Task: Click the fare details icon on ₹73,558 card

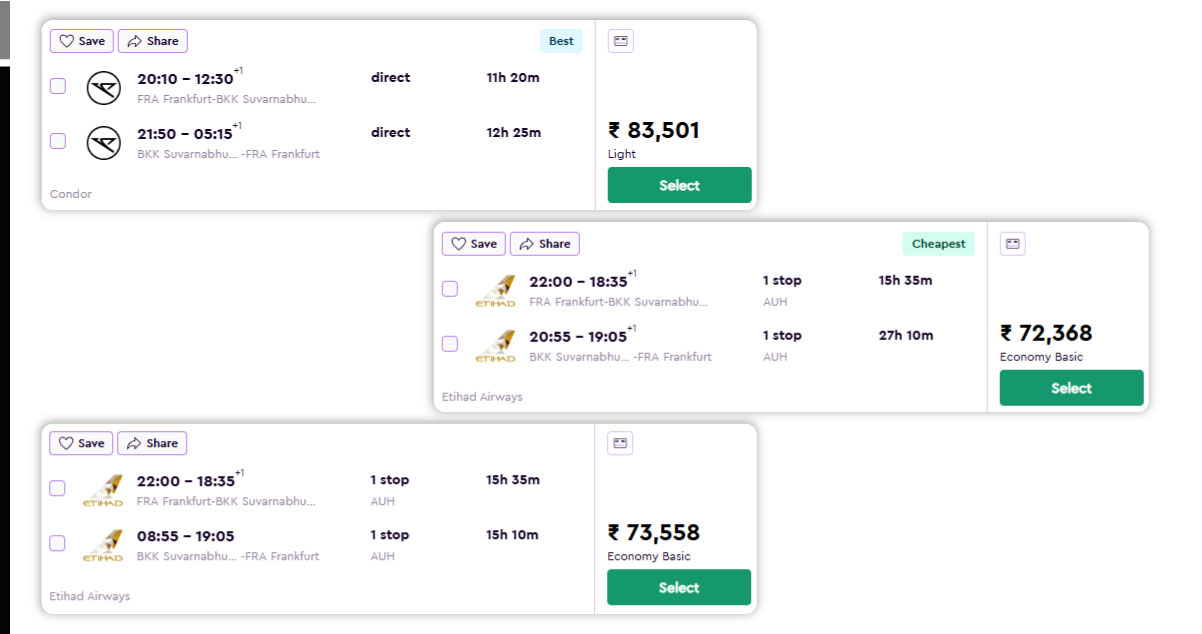Action: point(620,443)
